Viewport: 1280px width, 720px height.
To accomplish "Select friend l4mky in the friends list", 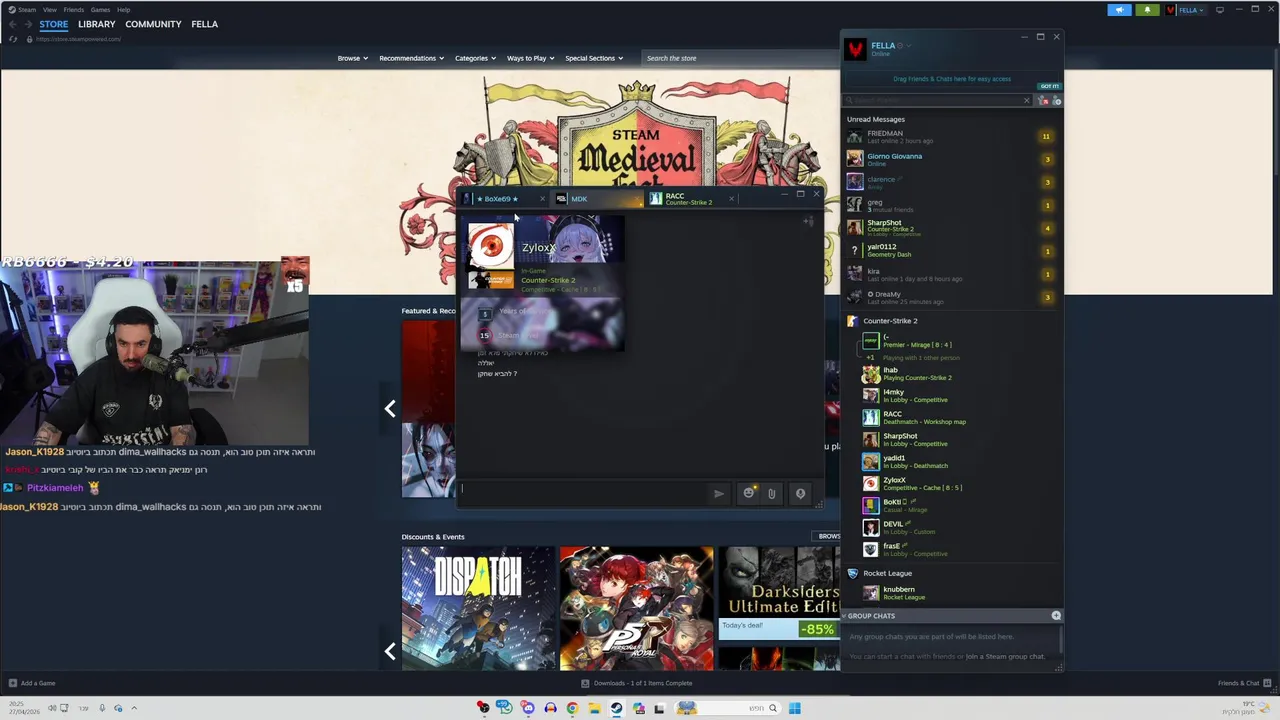I will pyautogui.click(x=960, y=396).
